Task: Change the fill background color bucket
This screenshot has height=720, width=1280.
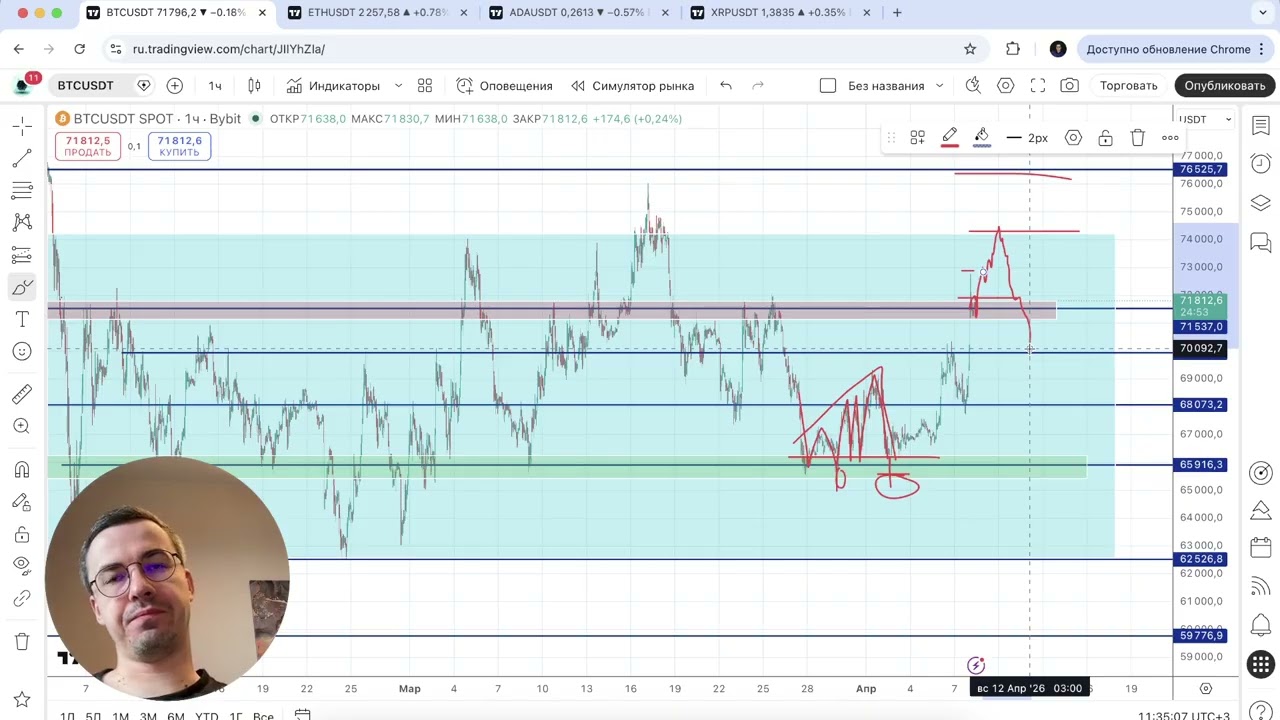Action: 982,138
